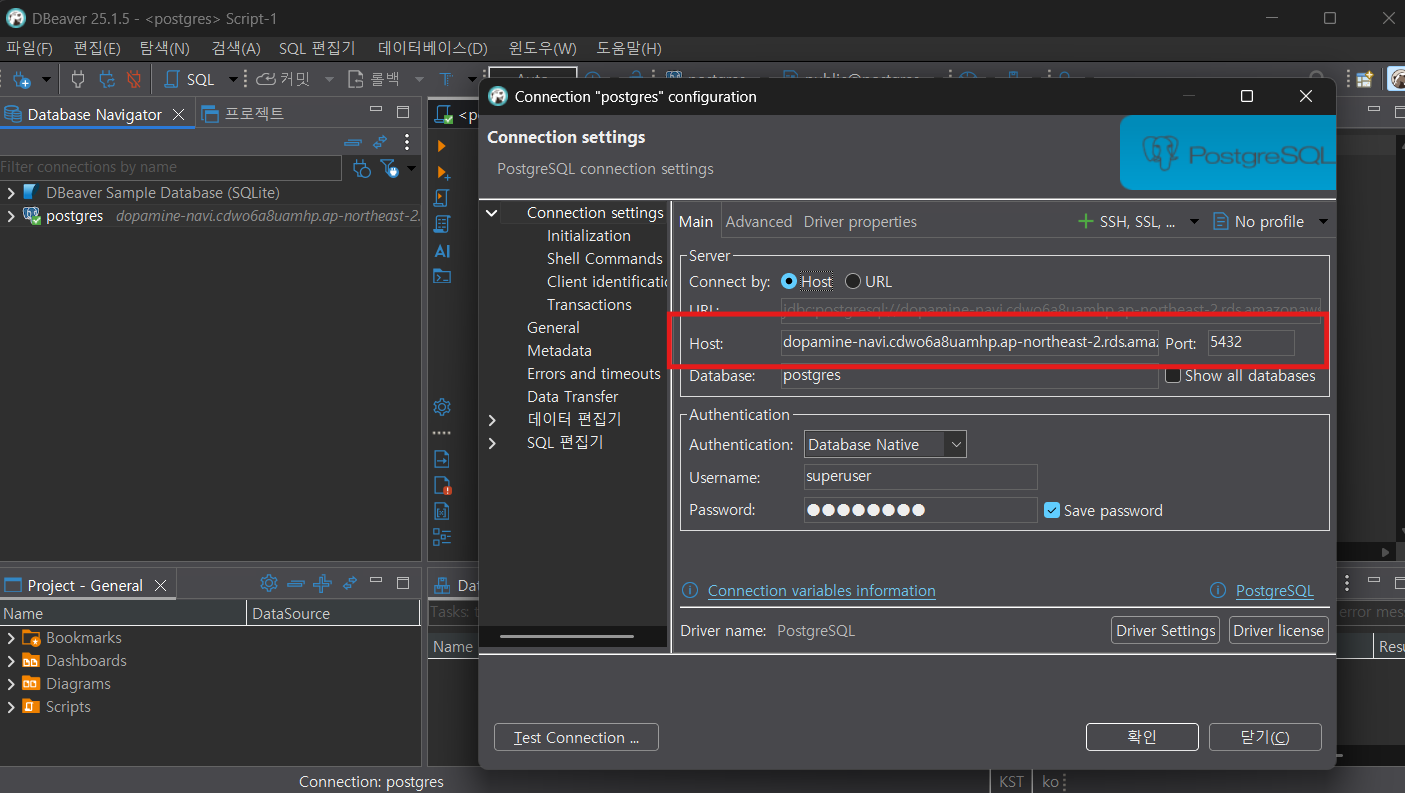Expand the 데이터 편집기 tree node
Viewport: 1405px width, 793px height.
pos(491,419)
